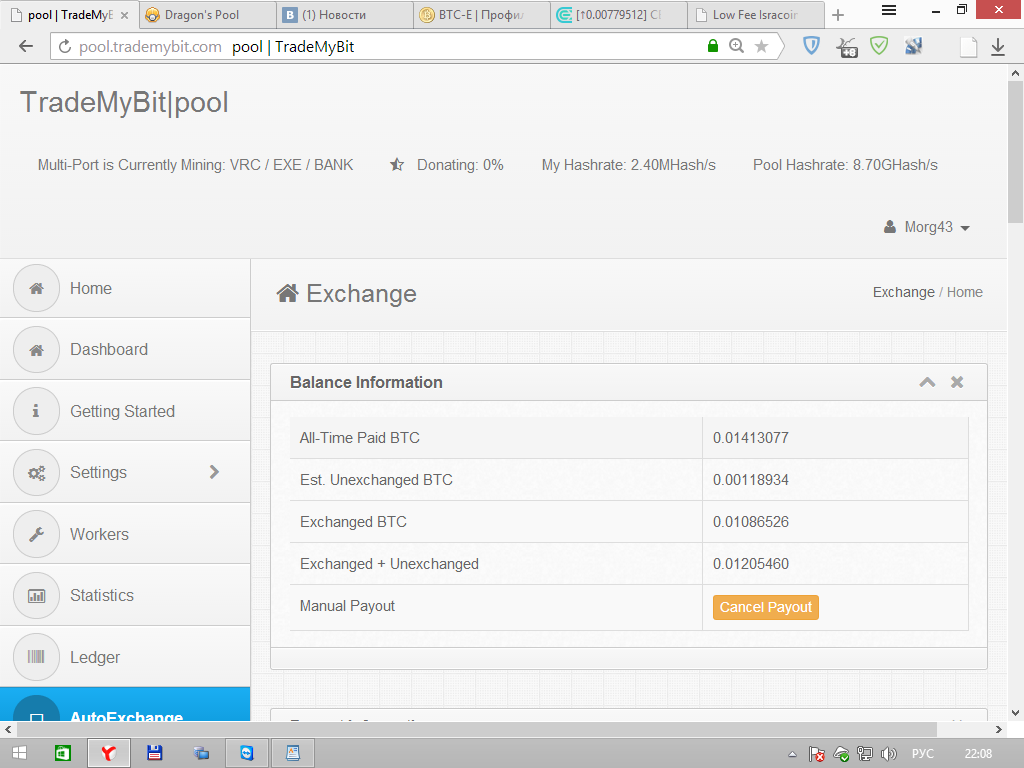Select AutoExchange in the sidebar

125,704
